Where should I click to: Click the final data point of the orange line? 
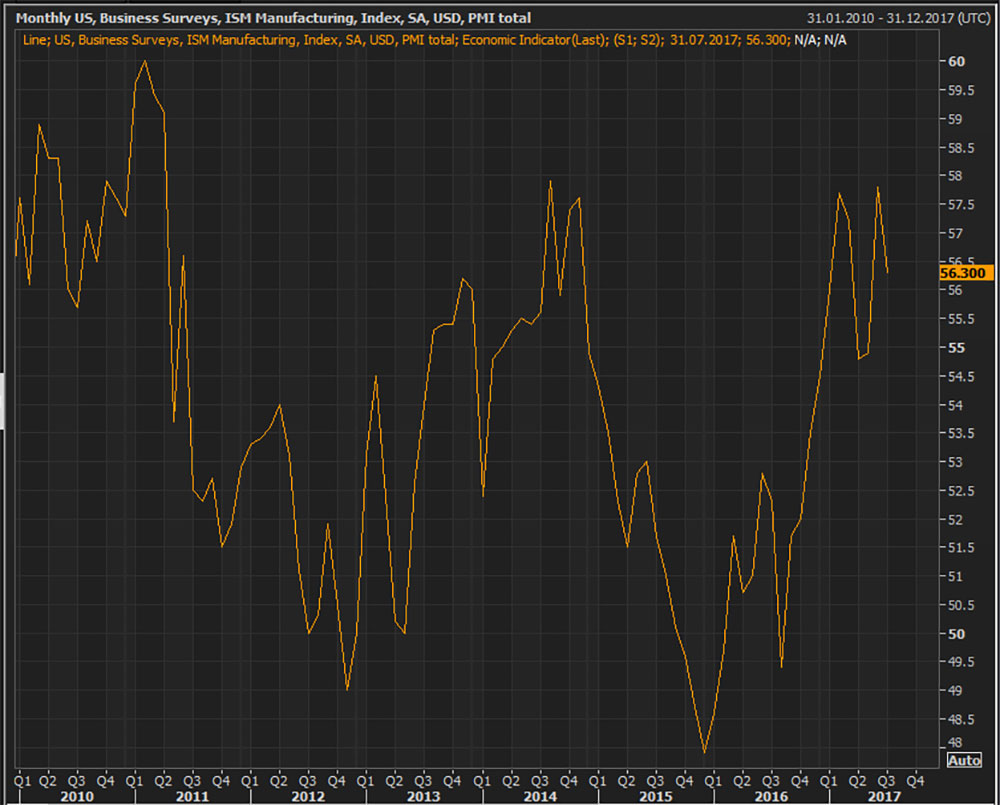(888, 272)
